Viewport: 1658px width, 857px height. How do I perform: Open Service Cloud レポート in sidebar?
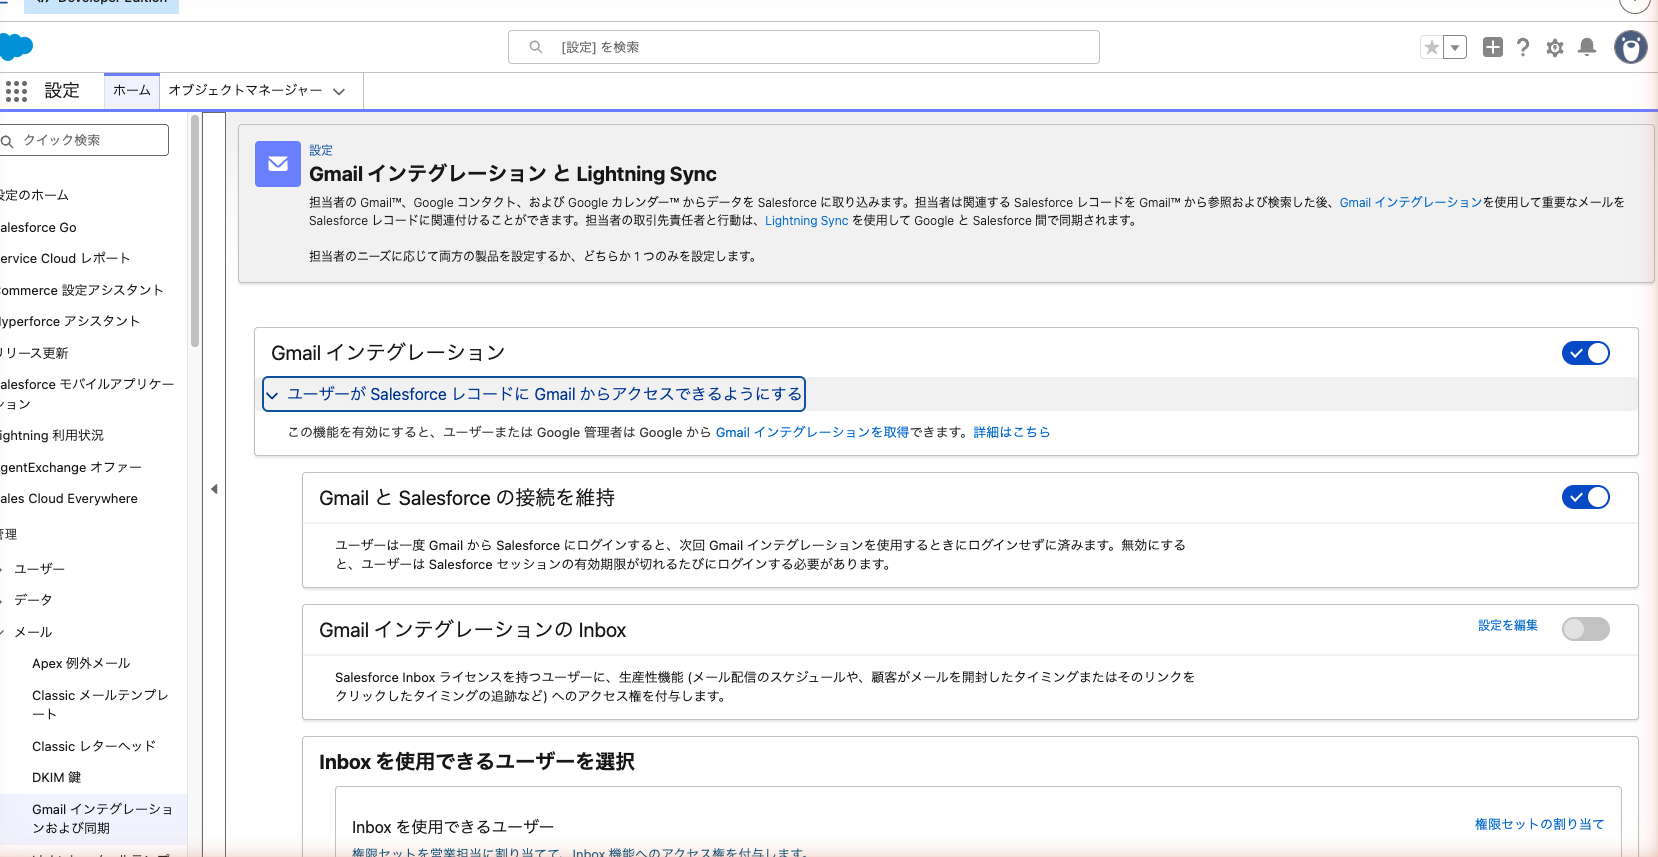point(65,258)
